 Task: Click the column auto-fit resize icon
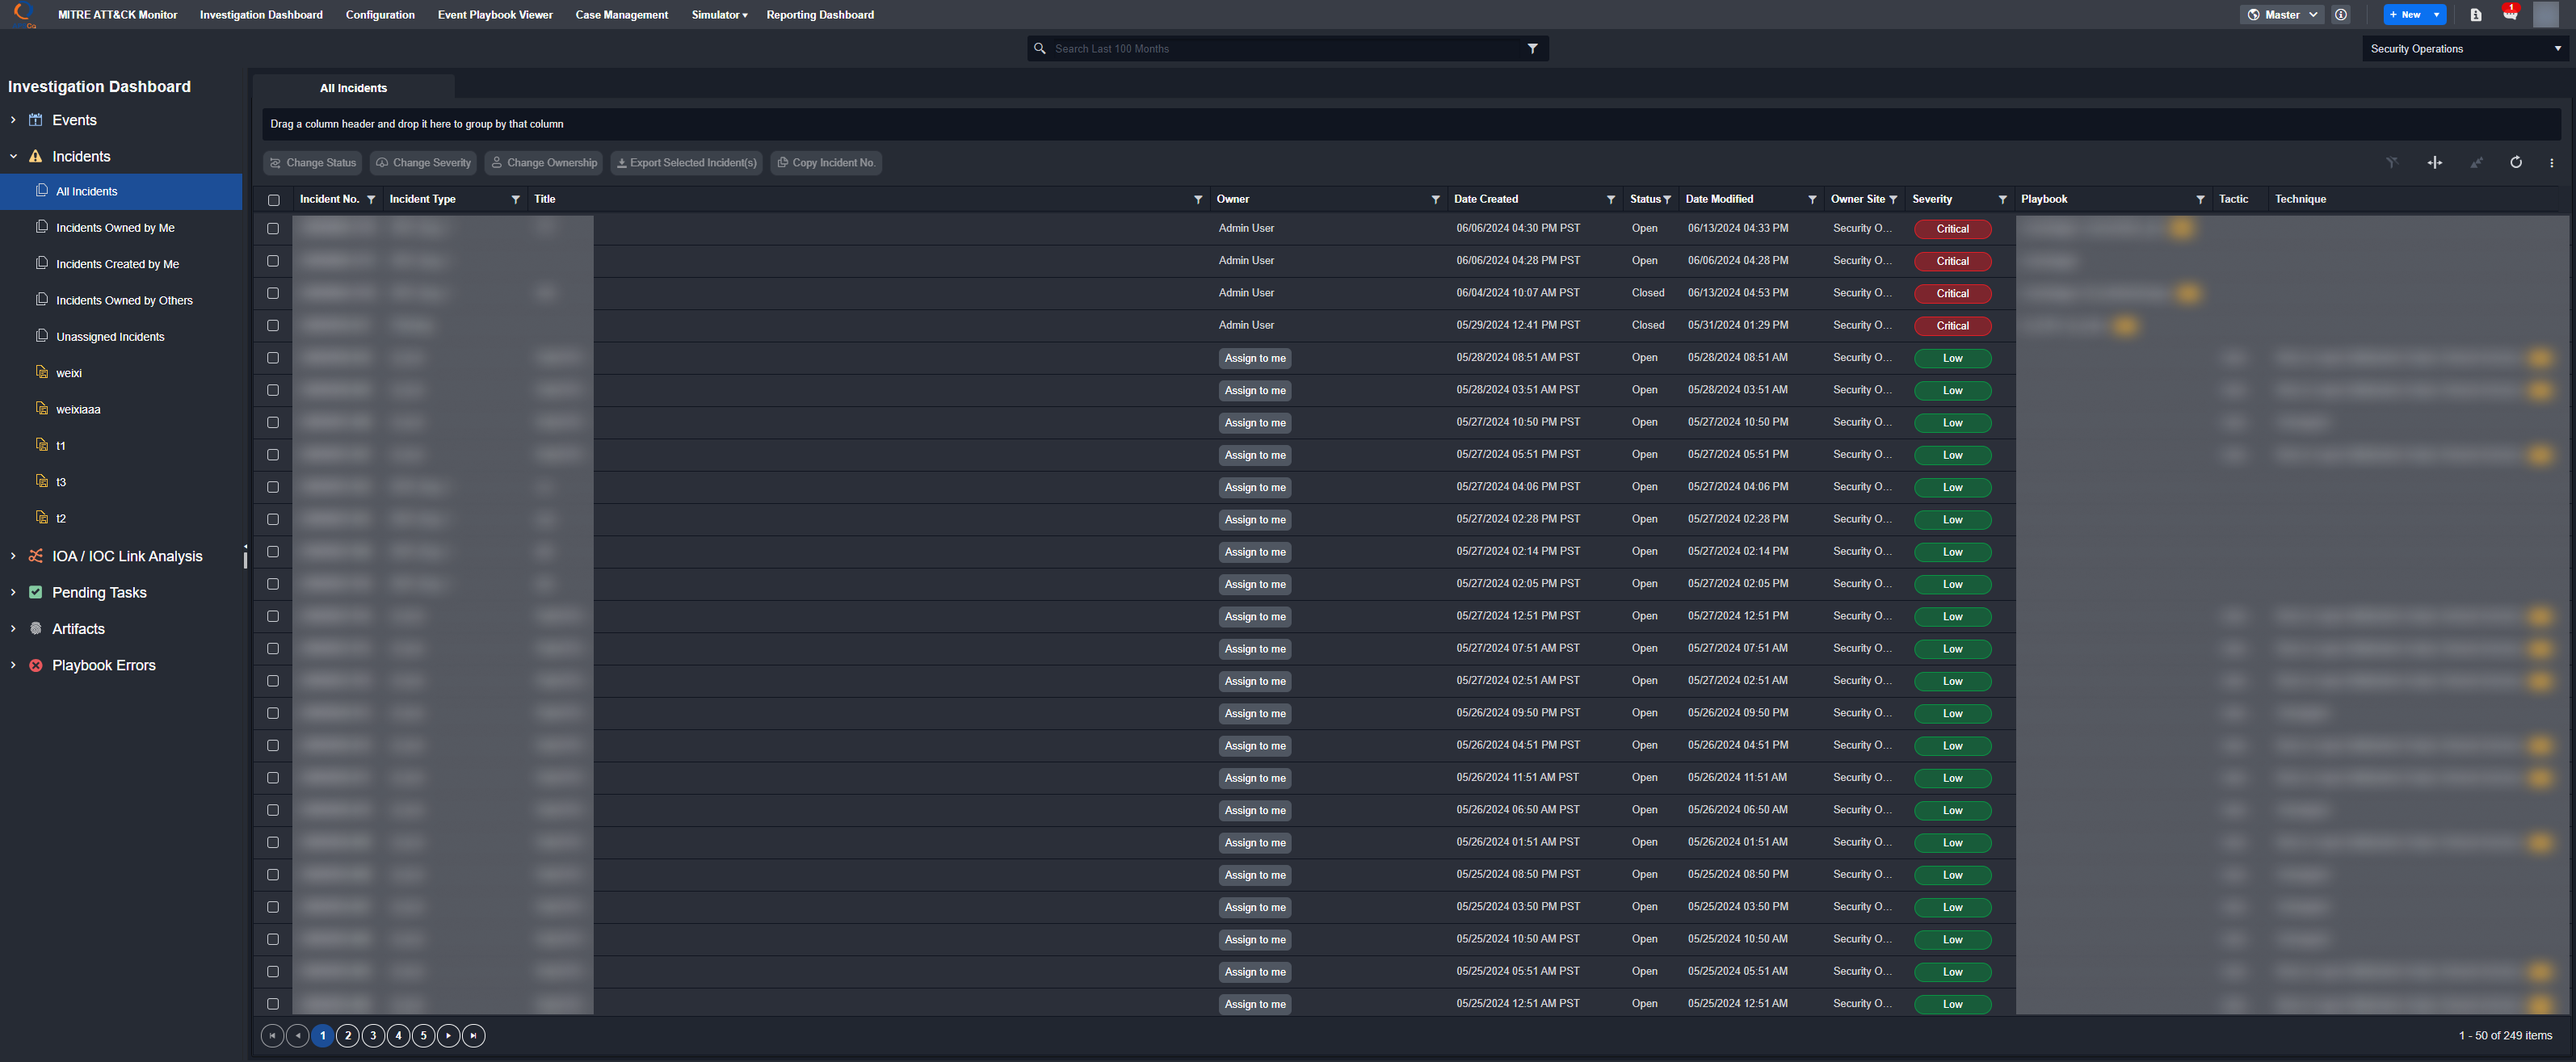click(x=2434, y=162)
